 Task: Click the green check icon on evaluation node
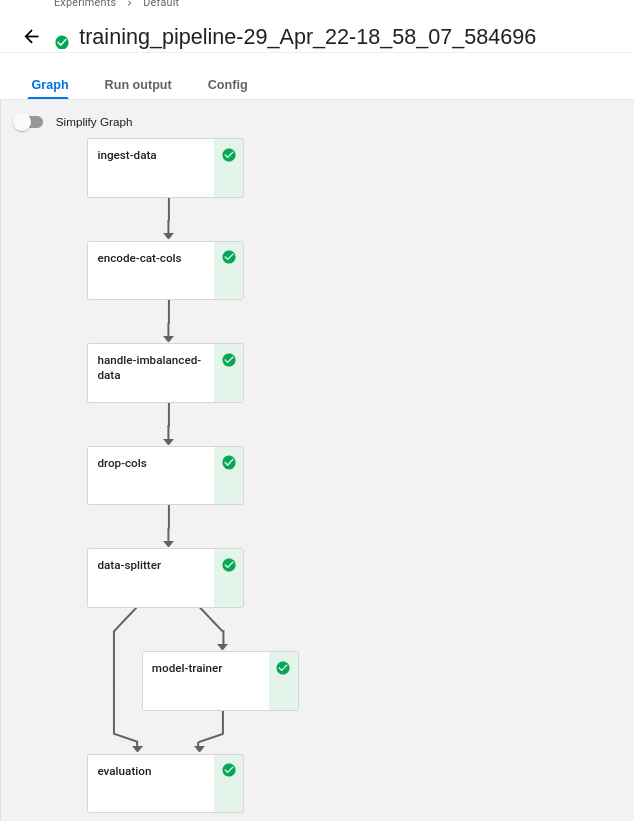228,770
